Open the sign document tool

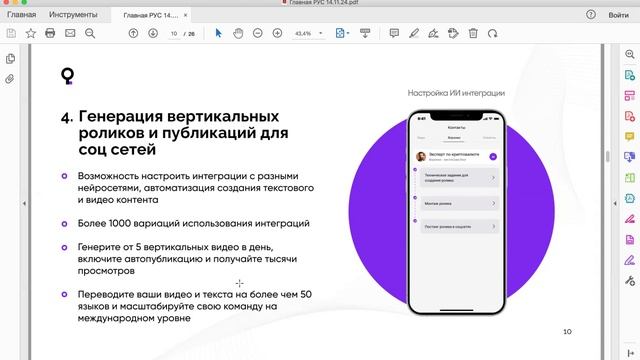[x=433, y=33]
